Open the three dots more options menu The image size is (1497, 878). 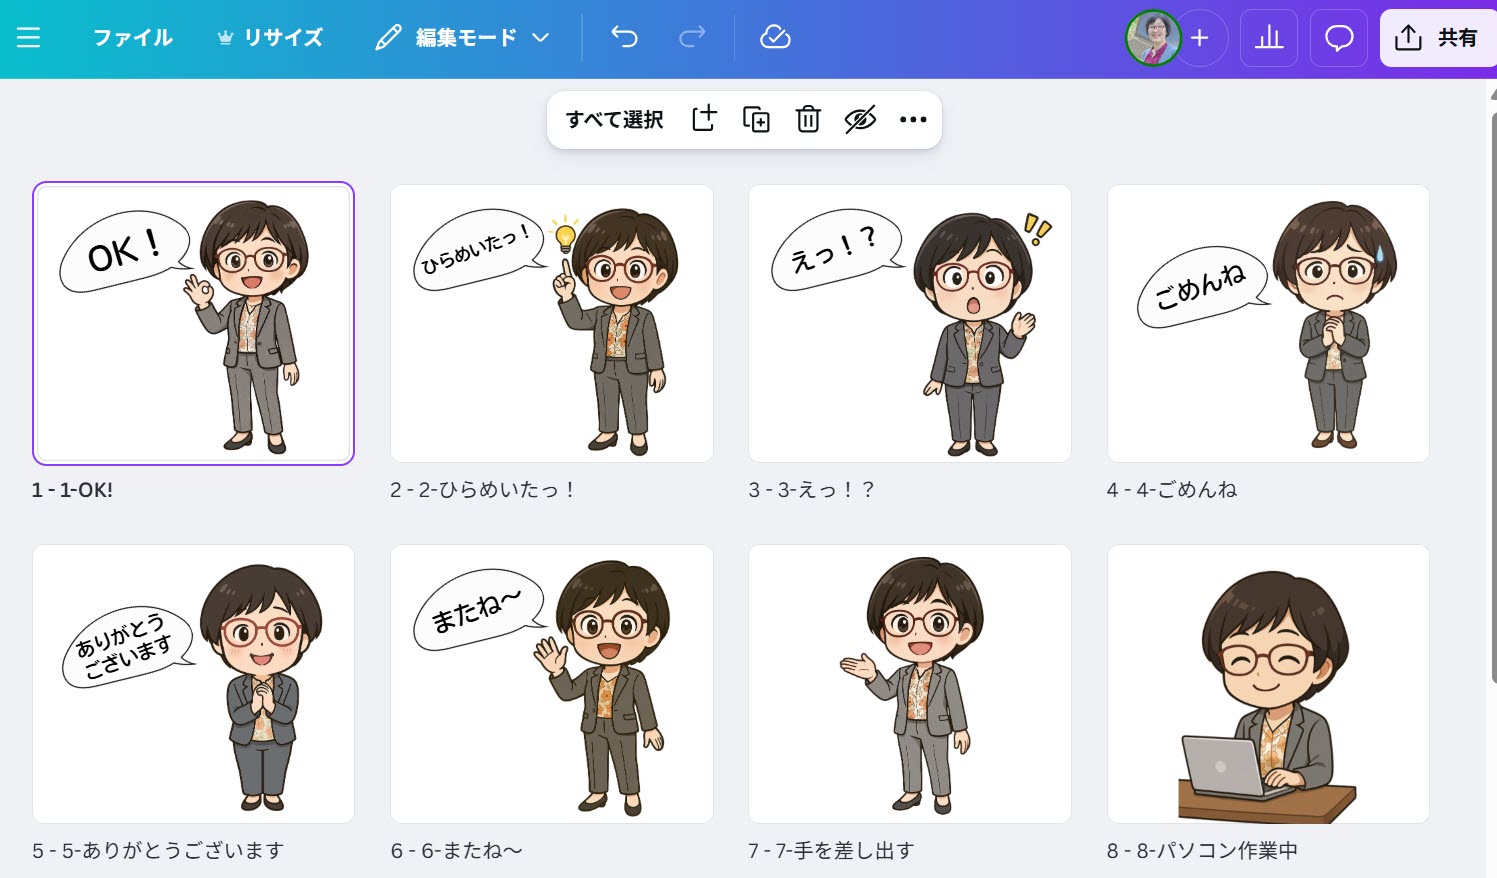(913, 119)
